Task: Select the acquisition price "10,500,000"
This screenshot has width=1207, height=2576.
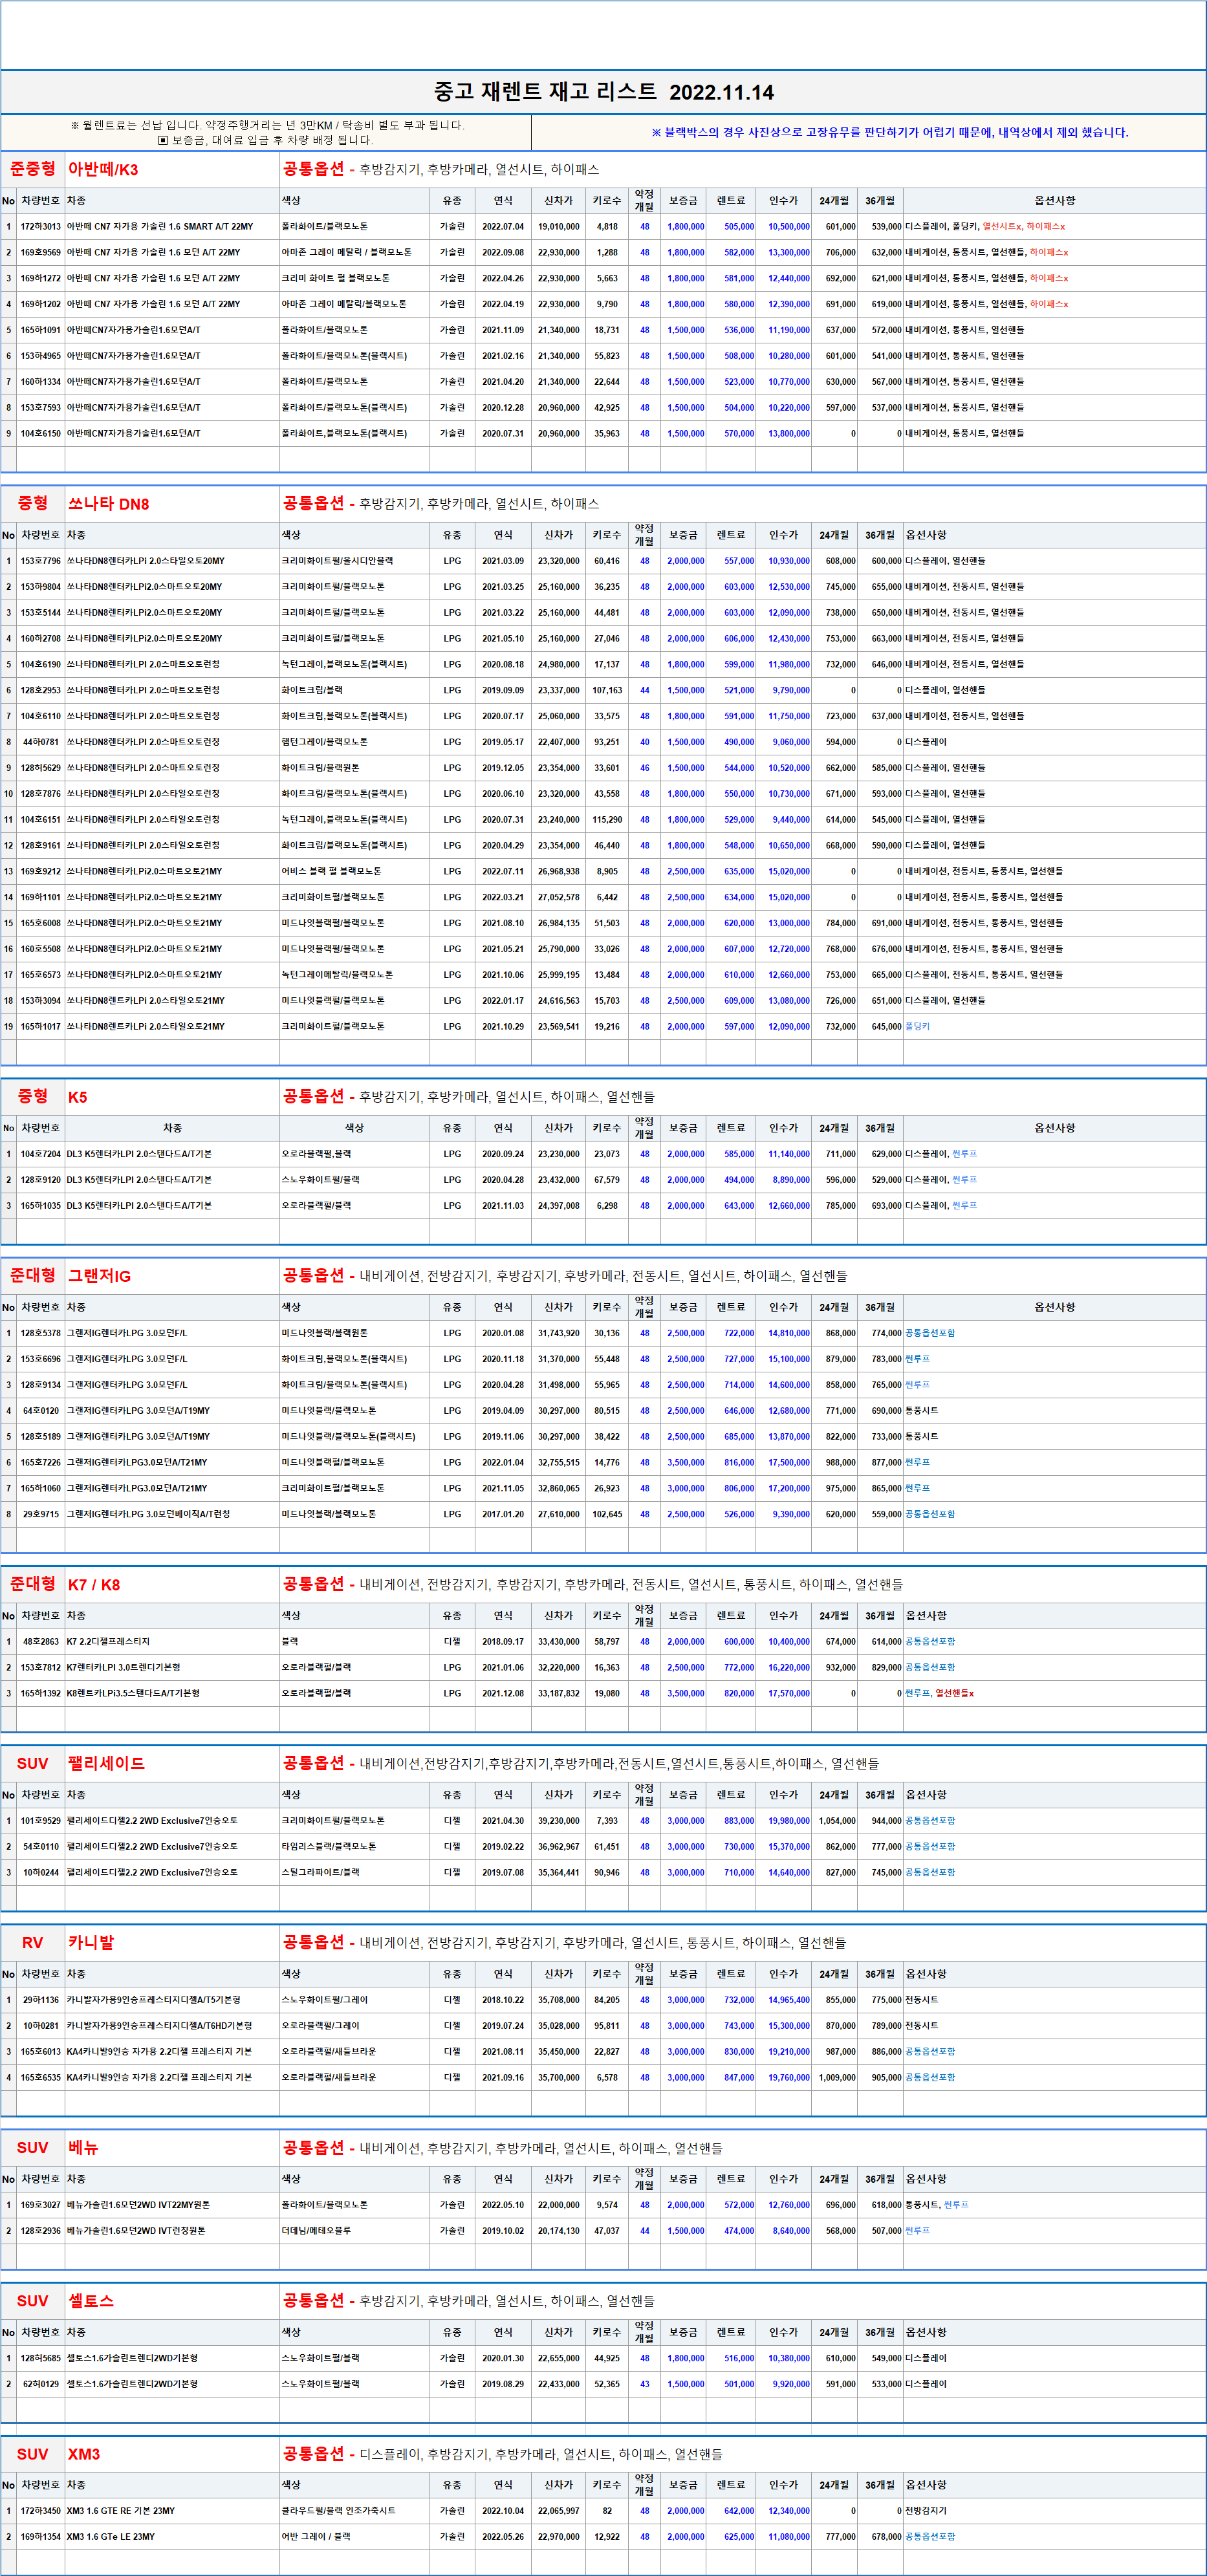Action: (x=789, y=227)
